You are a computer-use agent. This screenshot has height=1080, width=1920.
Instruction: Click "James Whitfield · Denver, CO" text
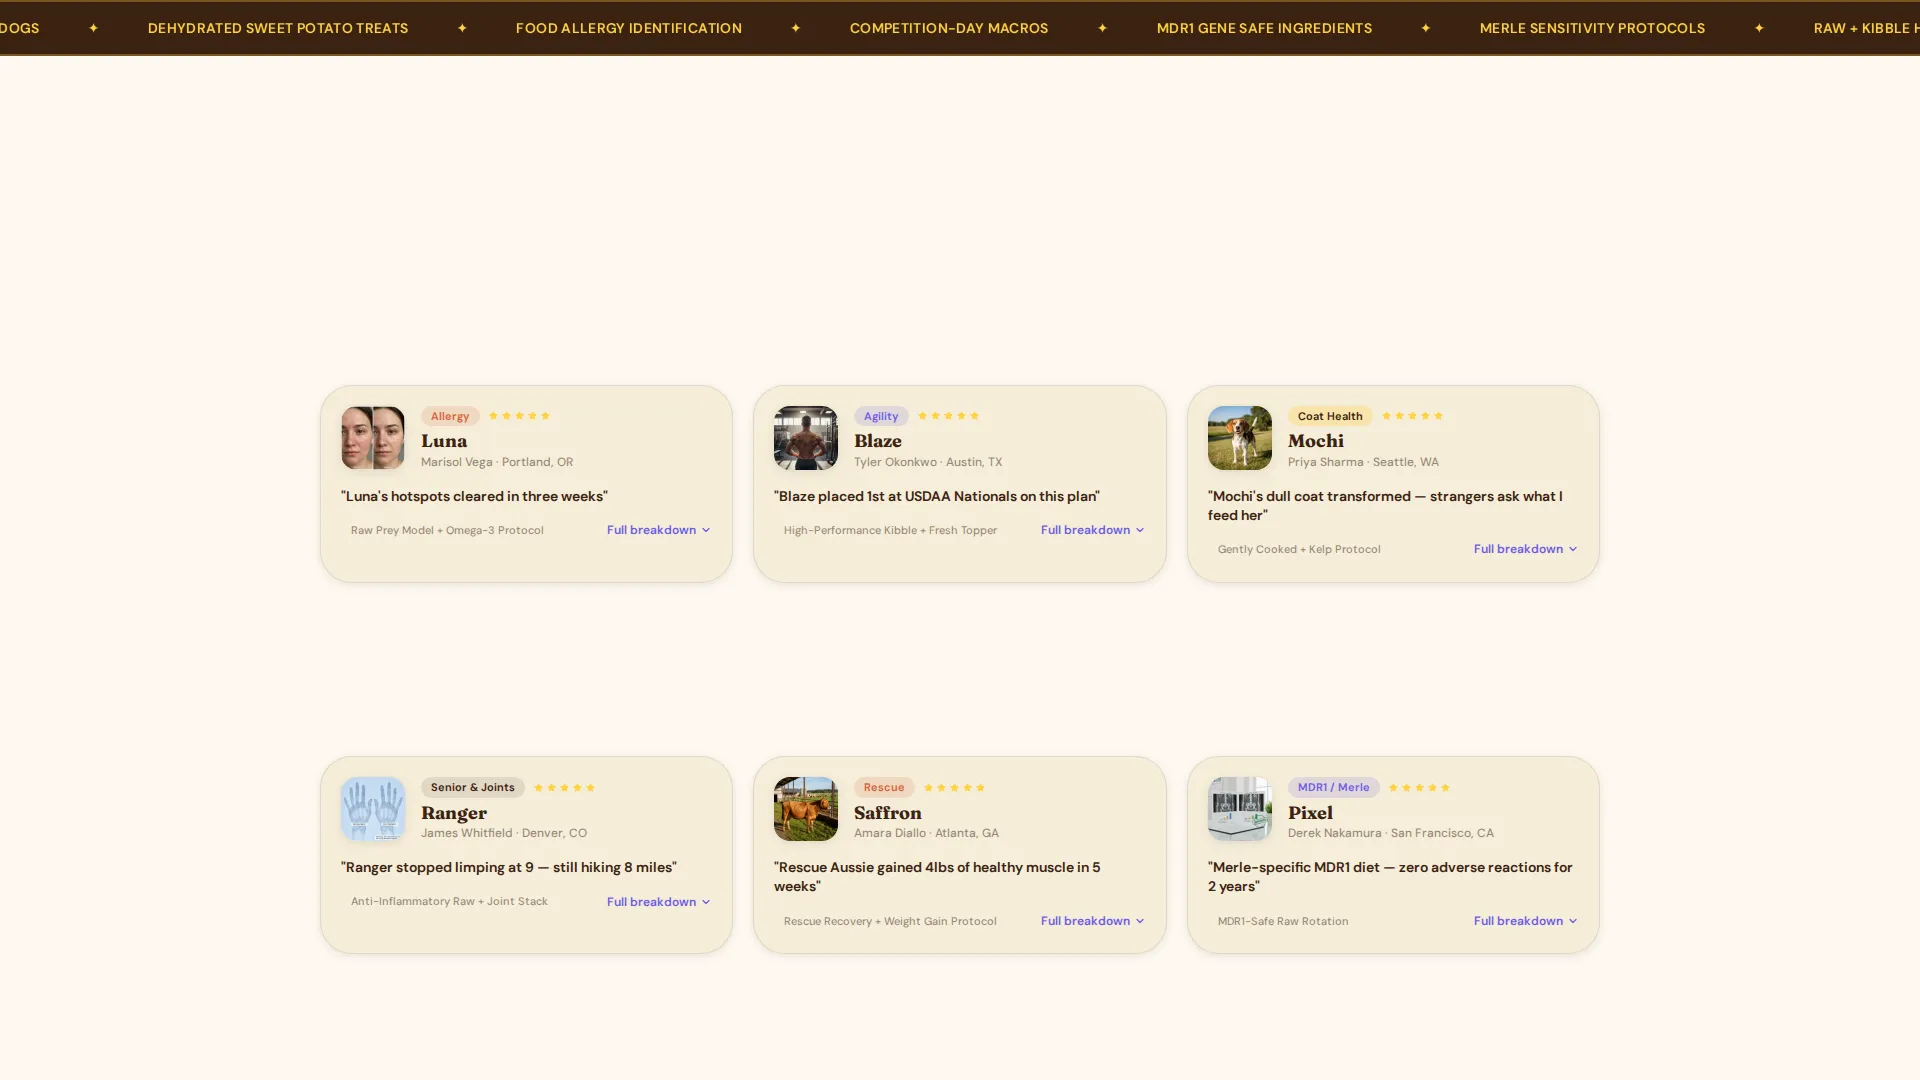point(504,833)
